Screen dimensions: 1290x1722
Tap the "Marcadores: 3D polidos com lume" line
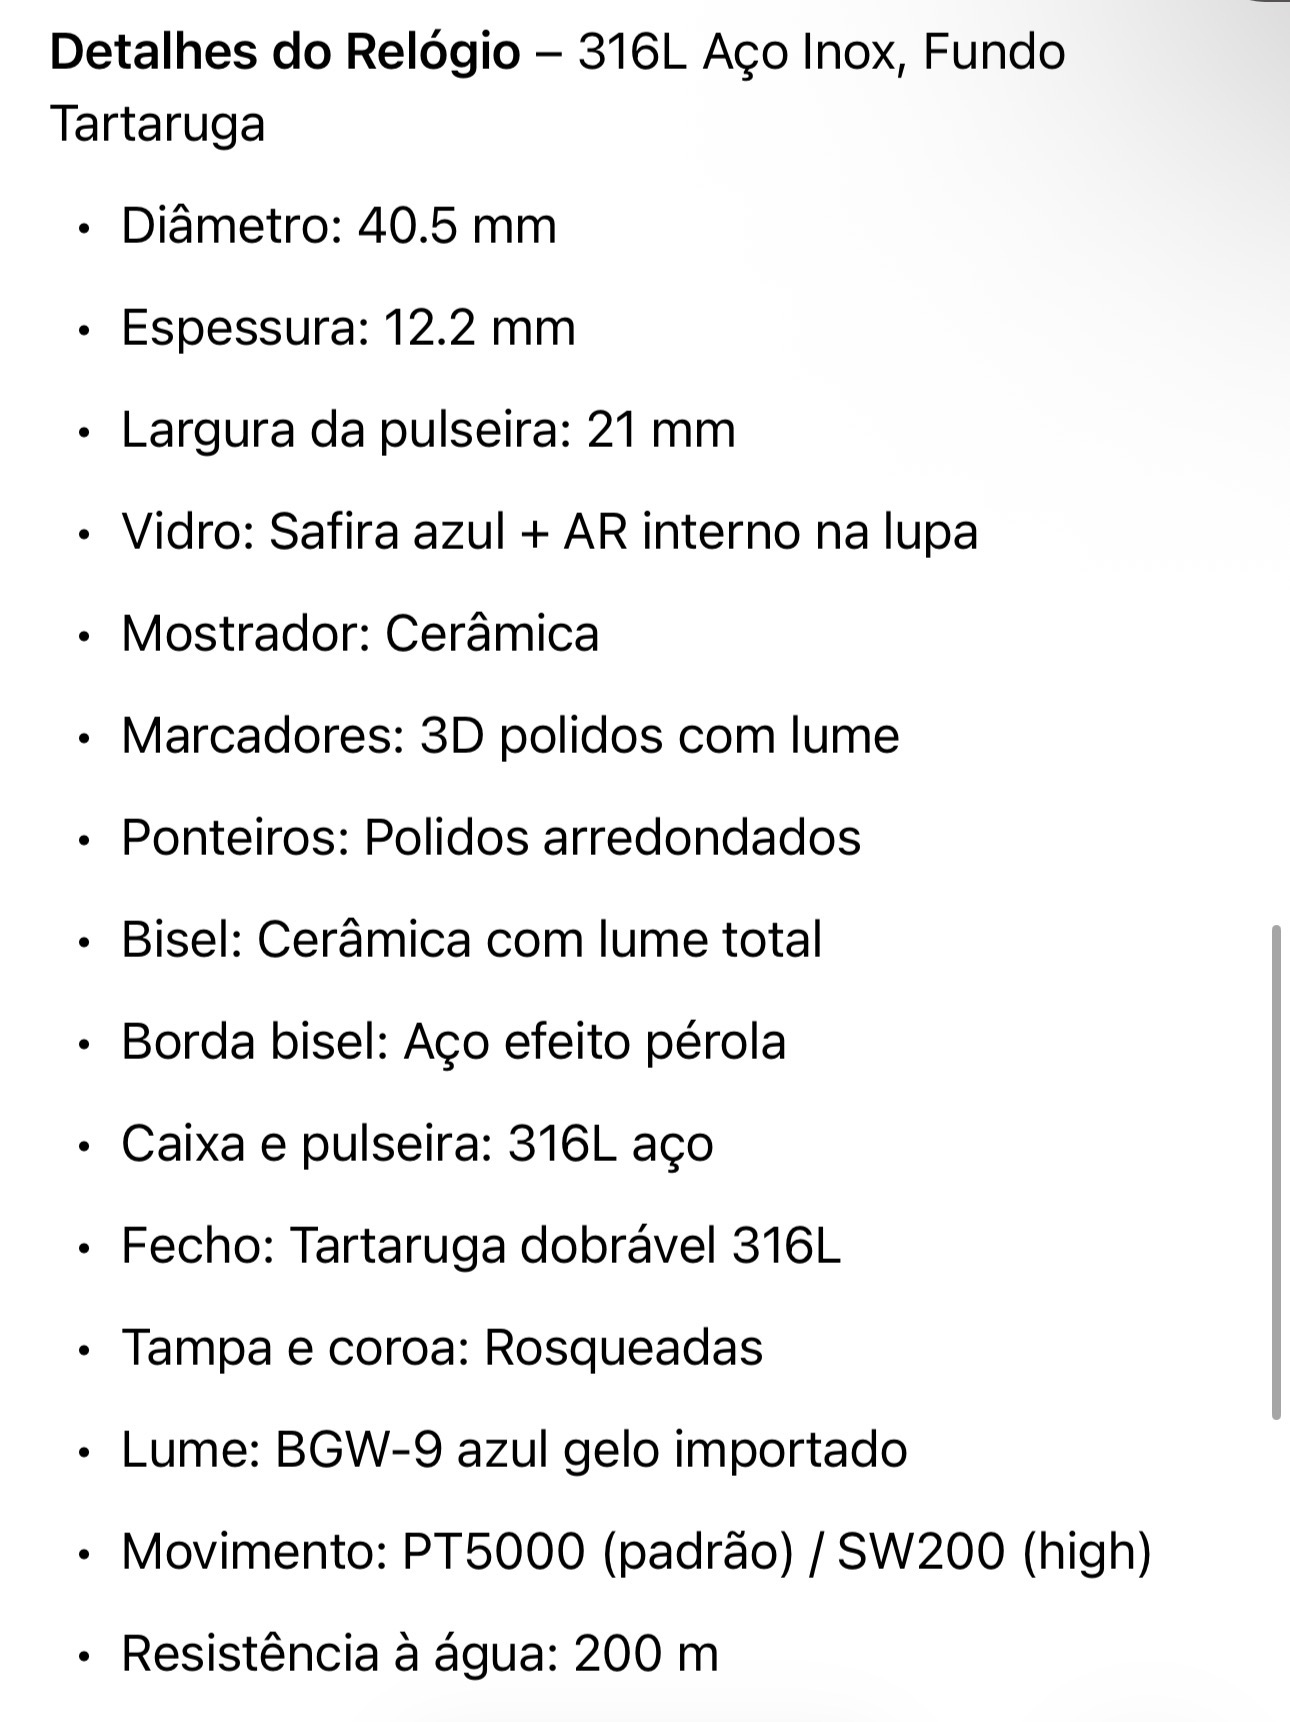tap(510, 736)
